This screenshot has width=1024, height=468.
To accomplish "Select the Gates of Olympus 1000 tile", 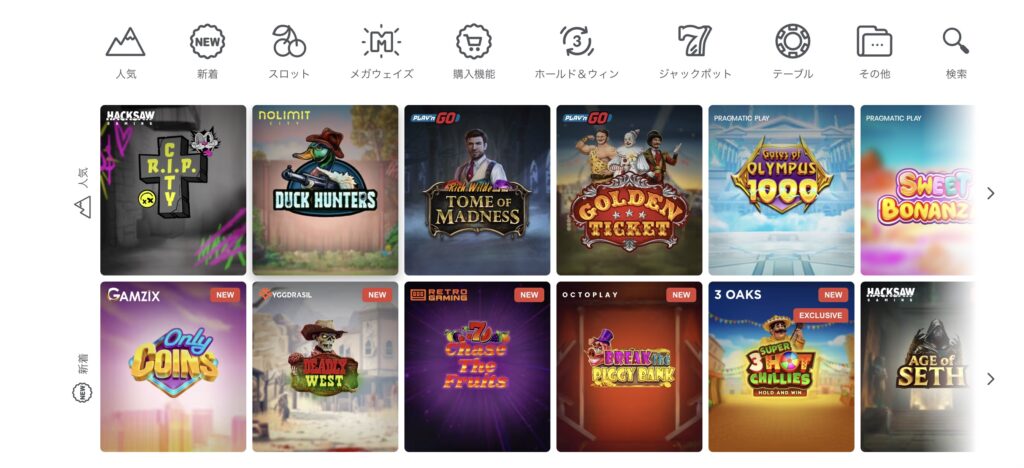I will pyautogui.click(x=781, y=190).
